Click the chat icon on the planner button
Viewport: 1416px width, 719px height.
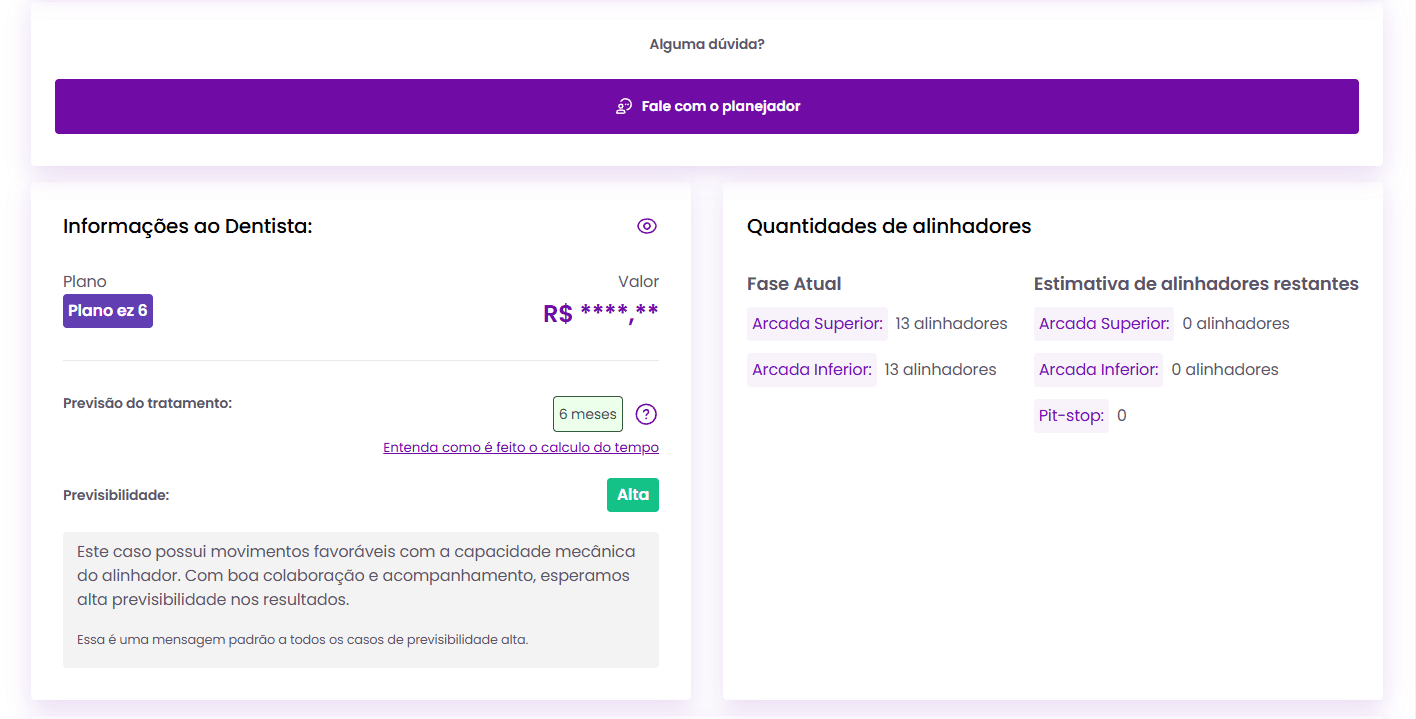coord(624,106)
